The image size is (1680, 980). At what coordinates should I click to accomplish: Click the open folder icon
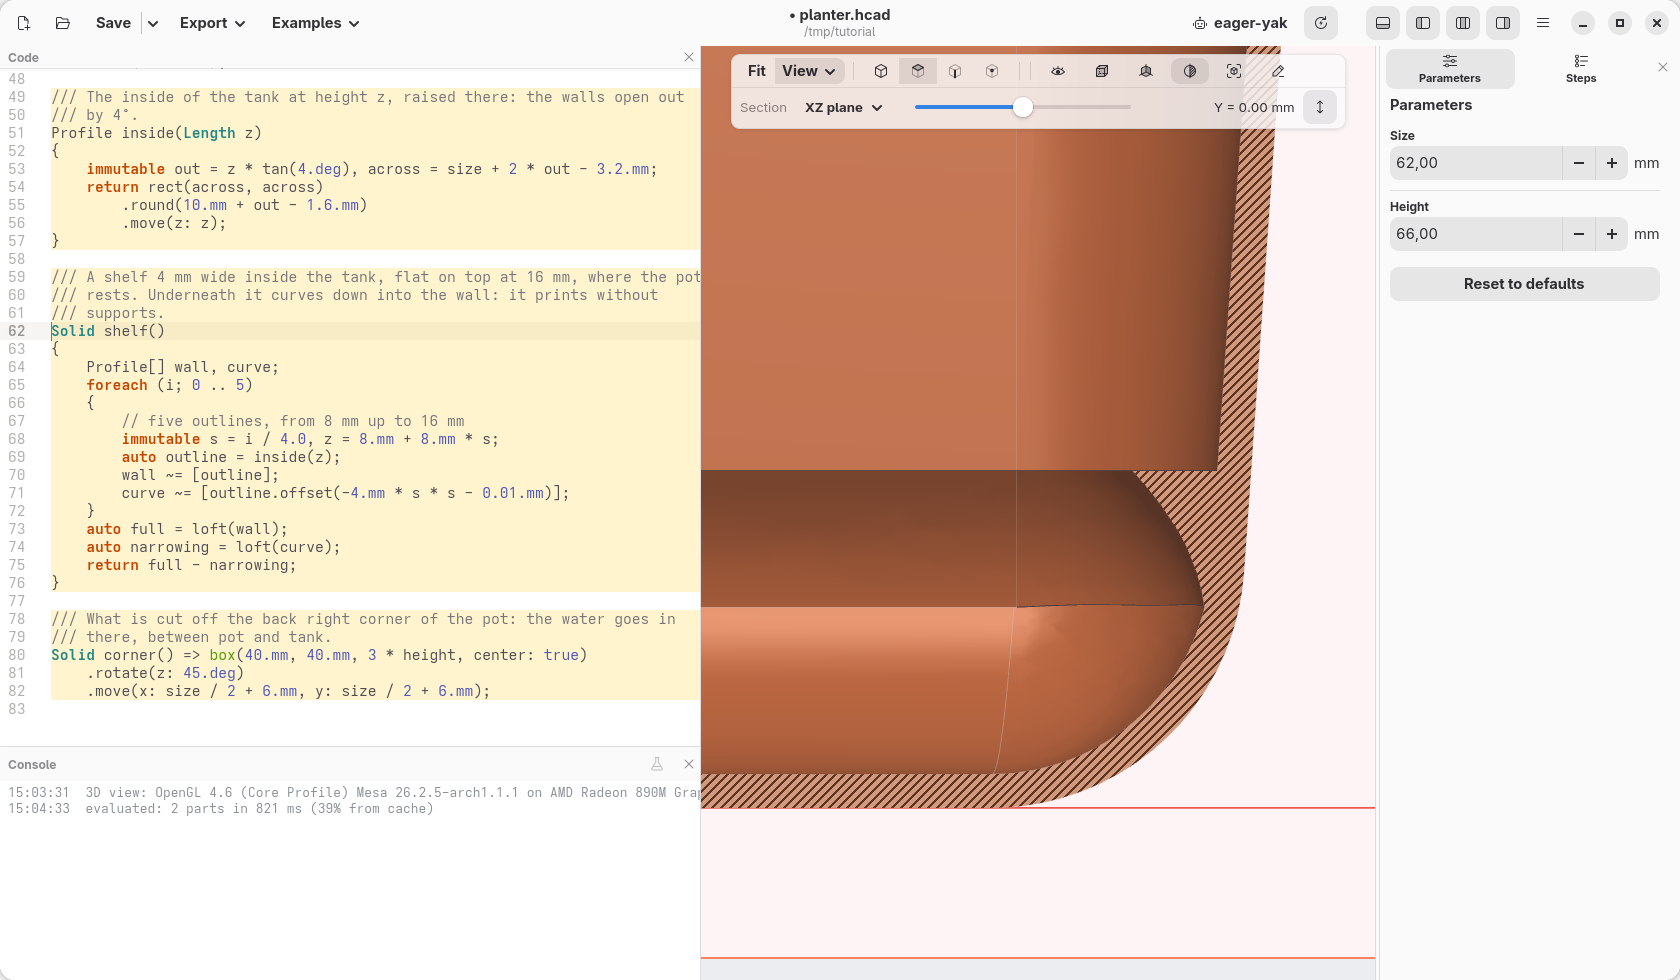pyautogui.click(x=63, y=23)
